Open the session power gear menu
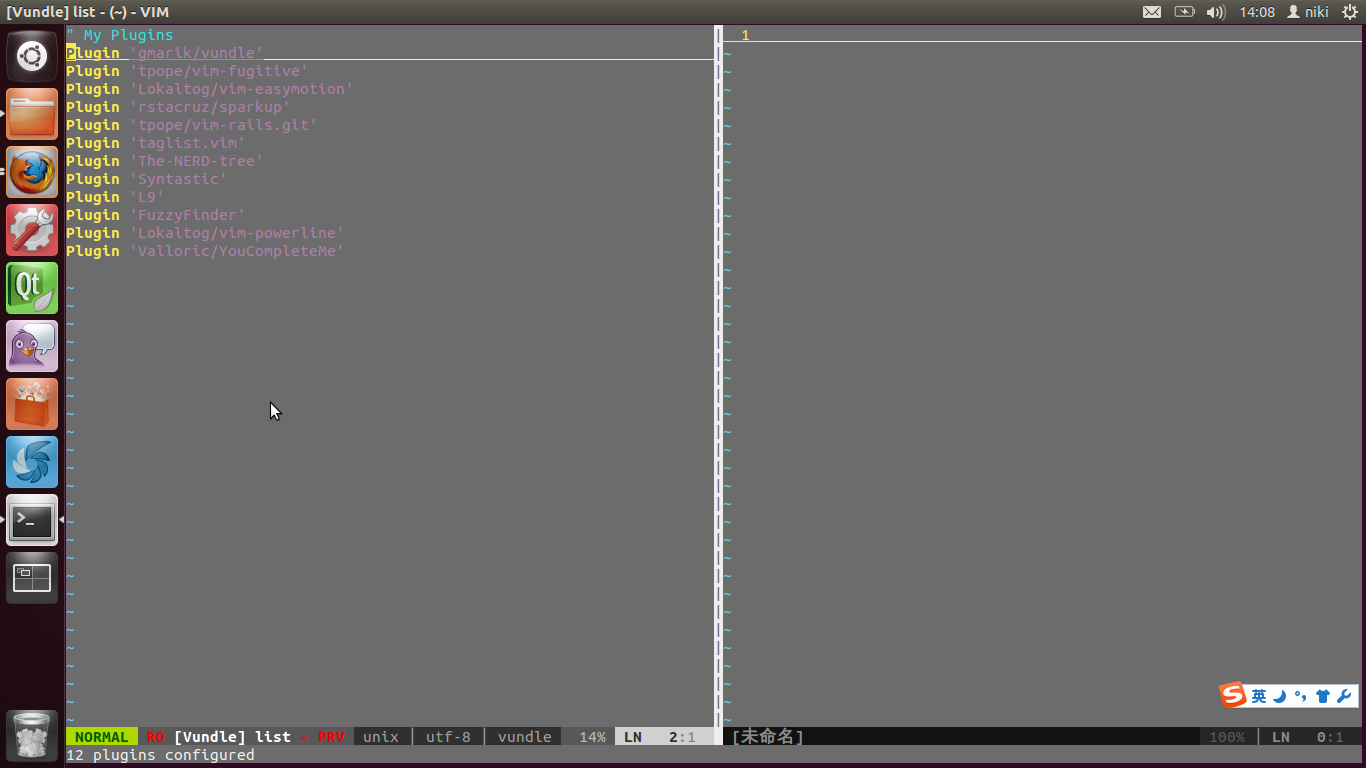Screen dimensions: 1366x768 (1350, 12)
